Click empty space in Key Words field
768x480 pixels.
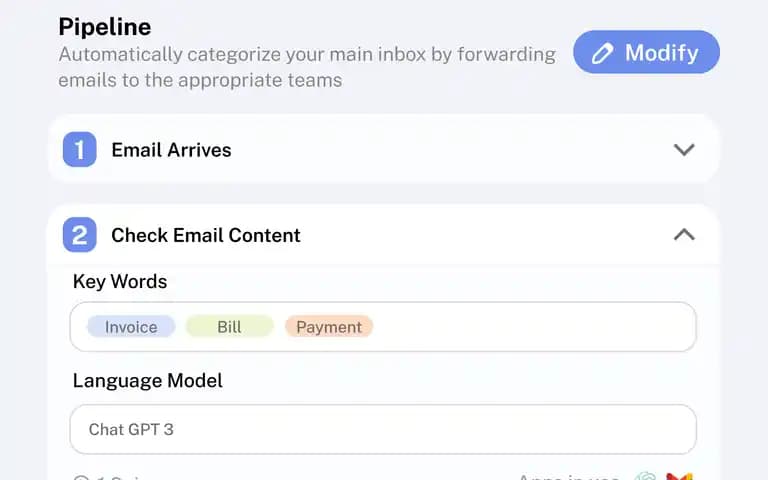534,327
